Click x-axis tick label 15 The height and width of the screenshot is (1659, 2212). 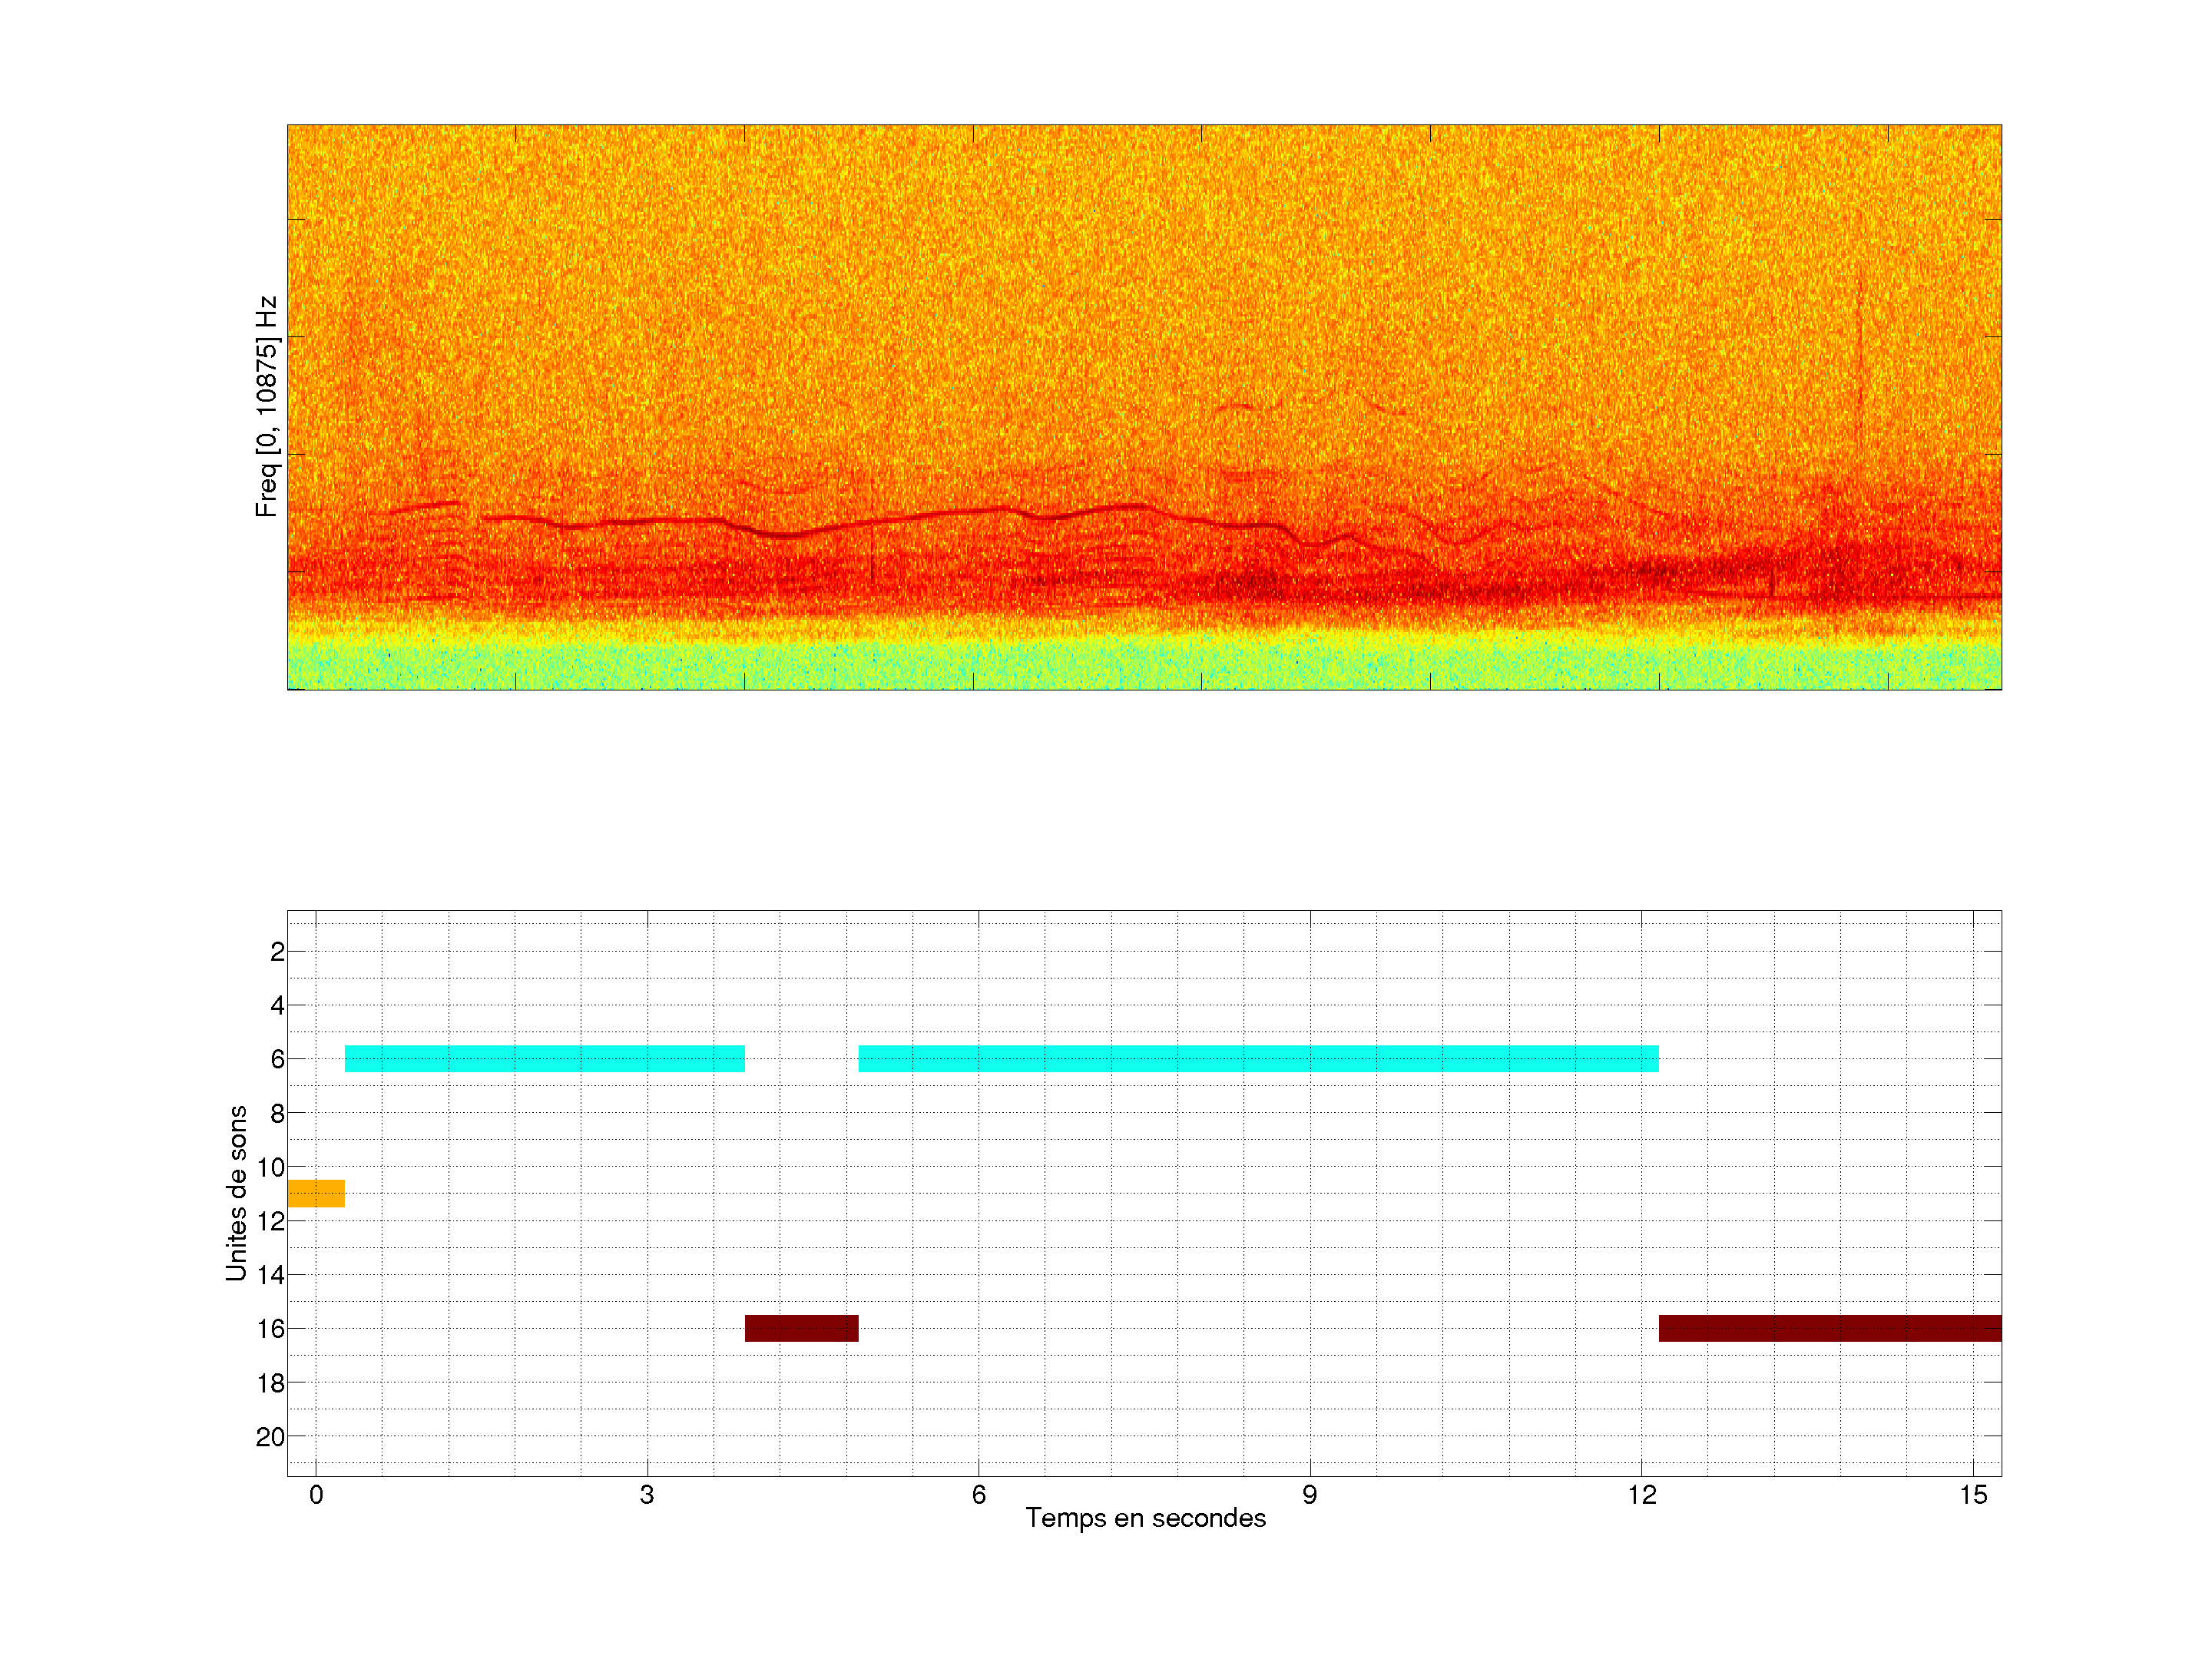(1972, 1495)
